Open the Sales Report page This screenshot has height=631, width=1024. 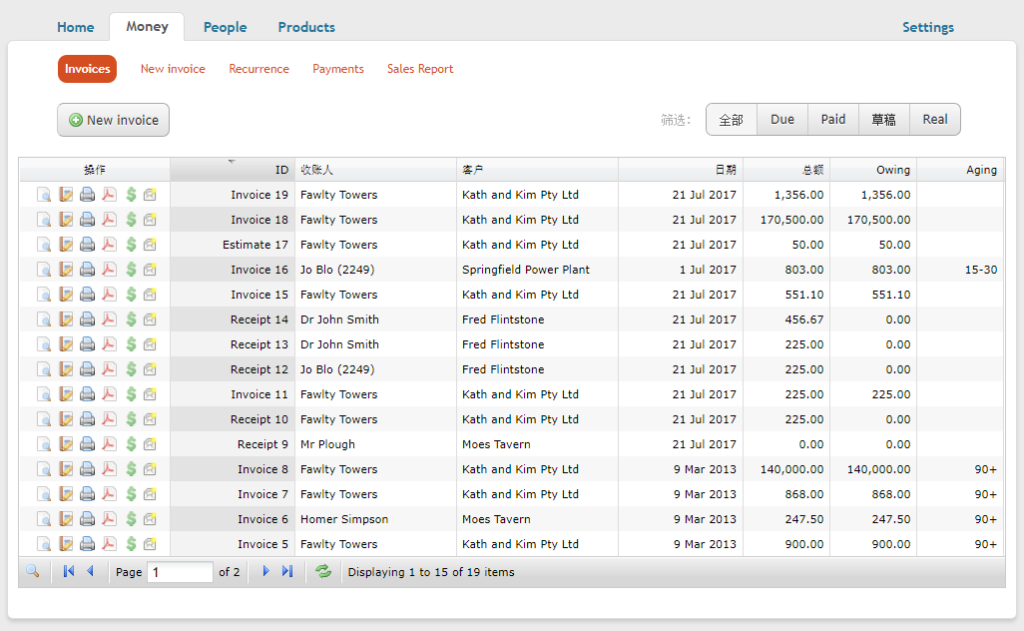[x=420, y=69]
